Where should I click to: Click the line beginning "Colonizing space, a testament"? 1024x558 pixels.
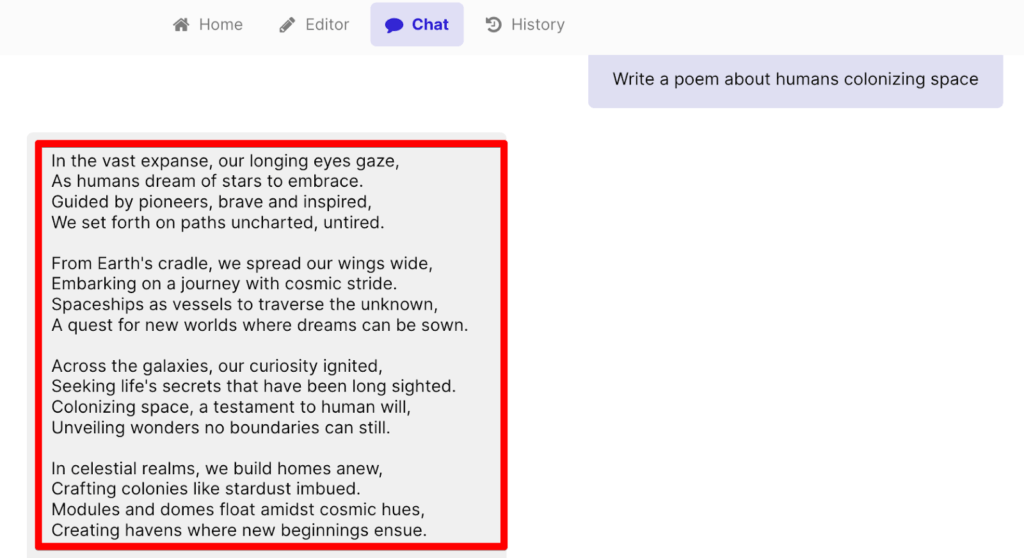pyautogui.click(x=231, y=408)
